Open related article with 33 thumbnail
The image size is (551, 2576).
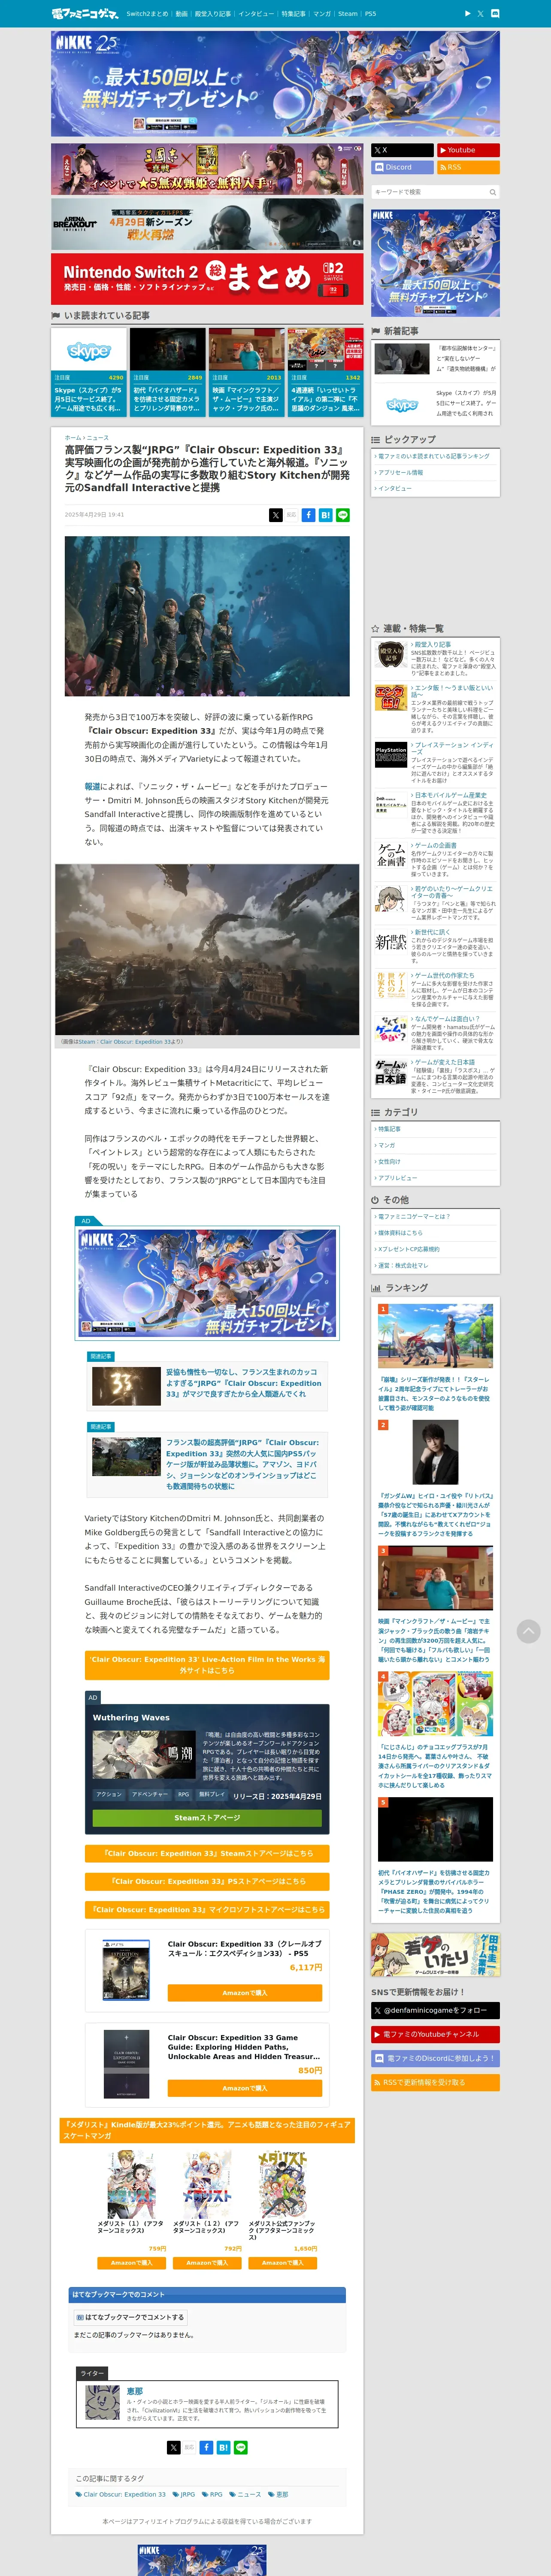coord(126,1386)
